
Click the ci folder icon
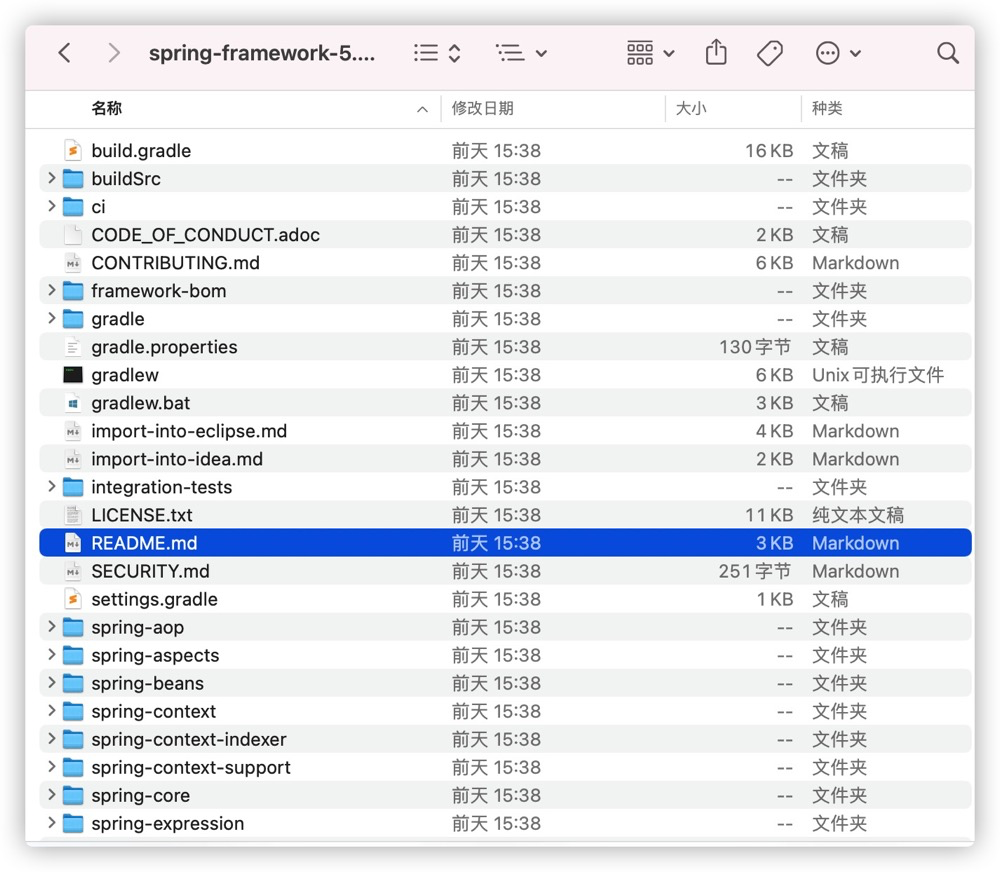coord(73,207)
